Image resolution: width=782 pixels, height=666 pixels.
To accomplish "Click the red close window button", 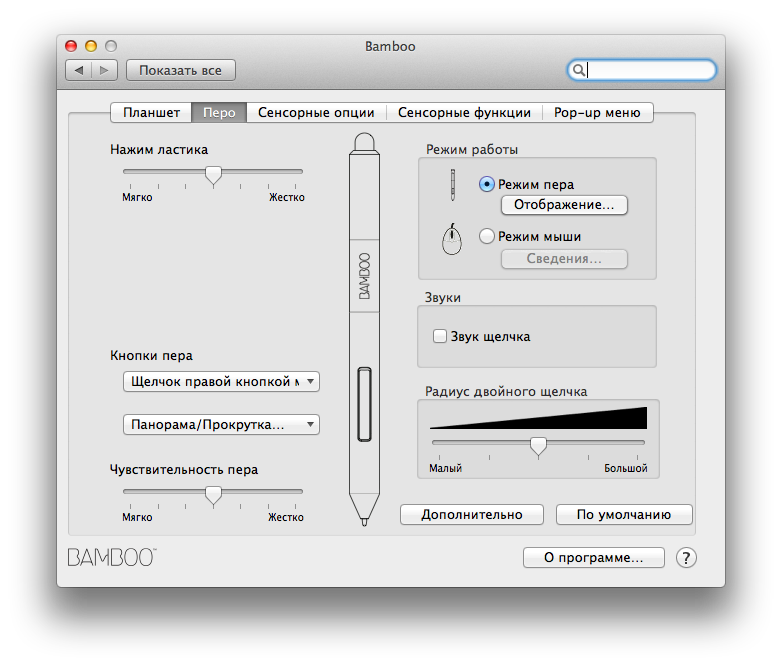I will coord(71,46).
